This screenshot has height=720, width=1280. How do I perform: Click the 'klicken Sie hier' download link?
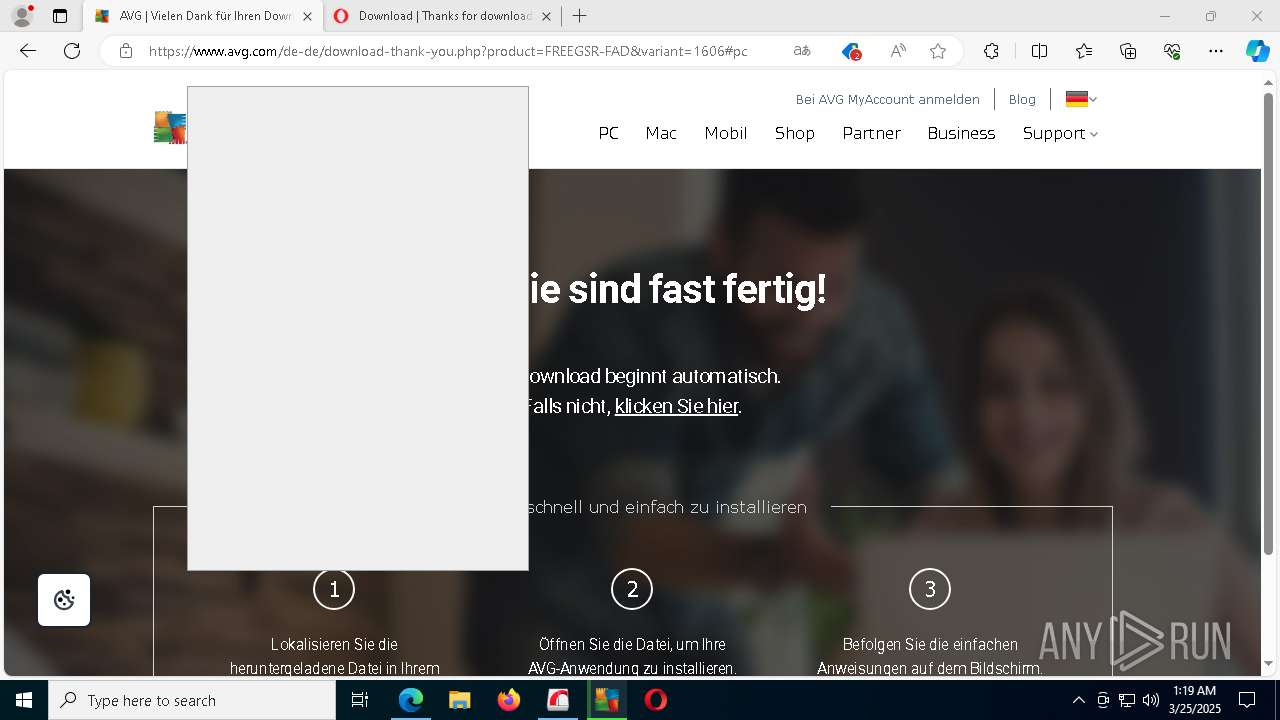(676, 406)
